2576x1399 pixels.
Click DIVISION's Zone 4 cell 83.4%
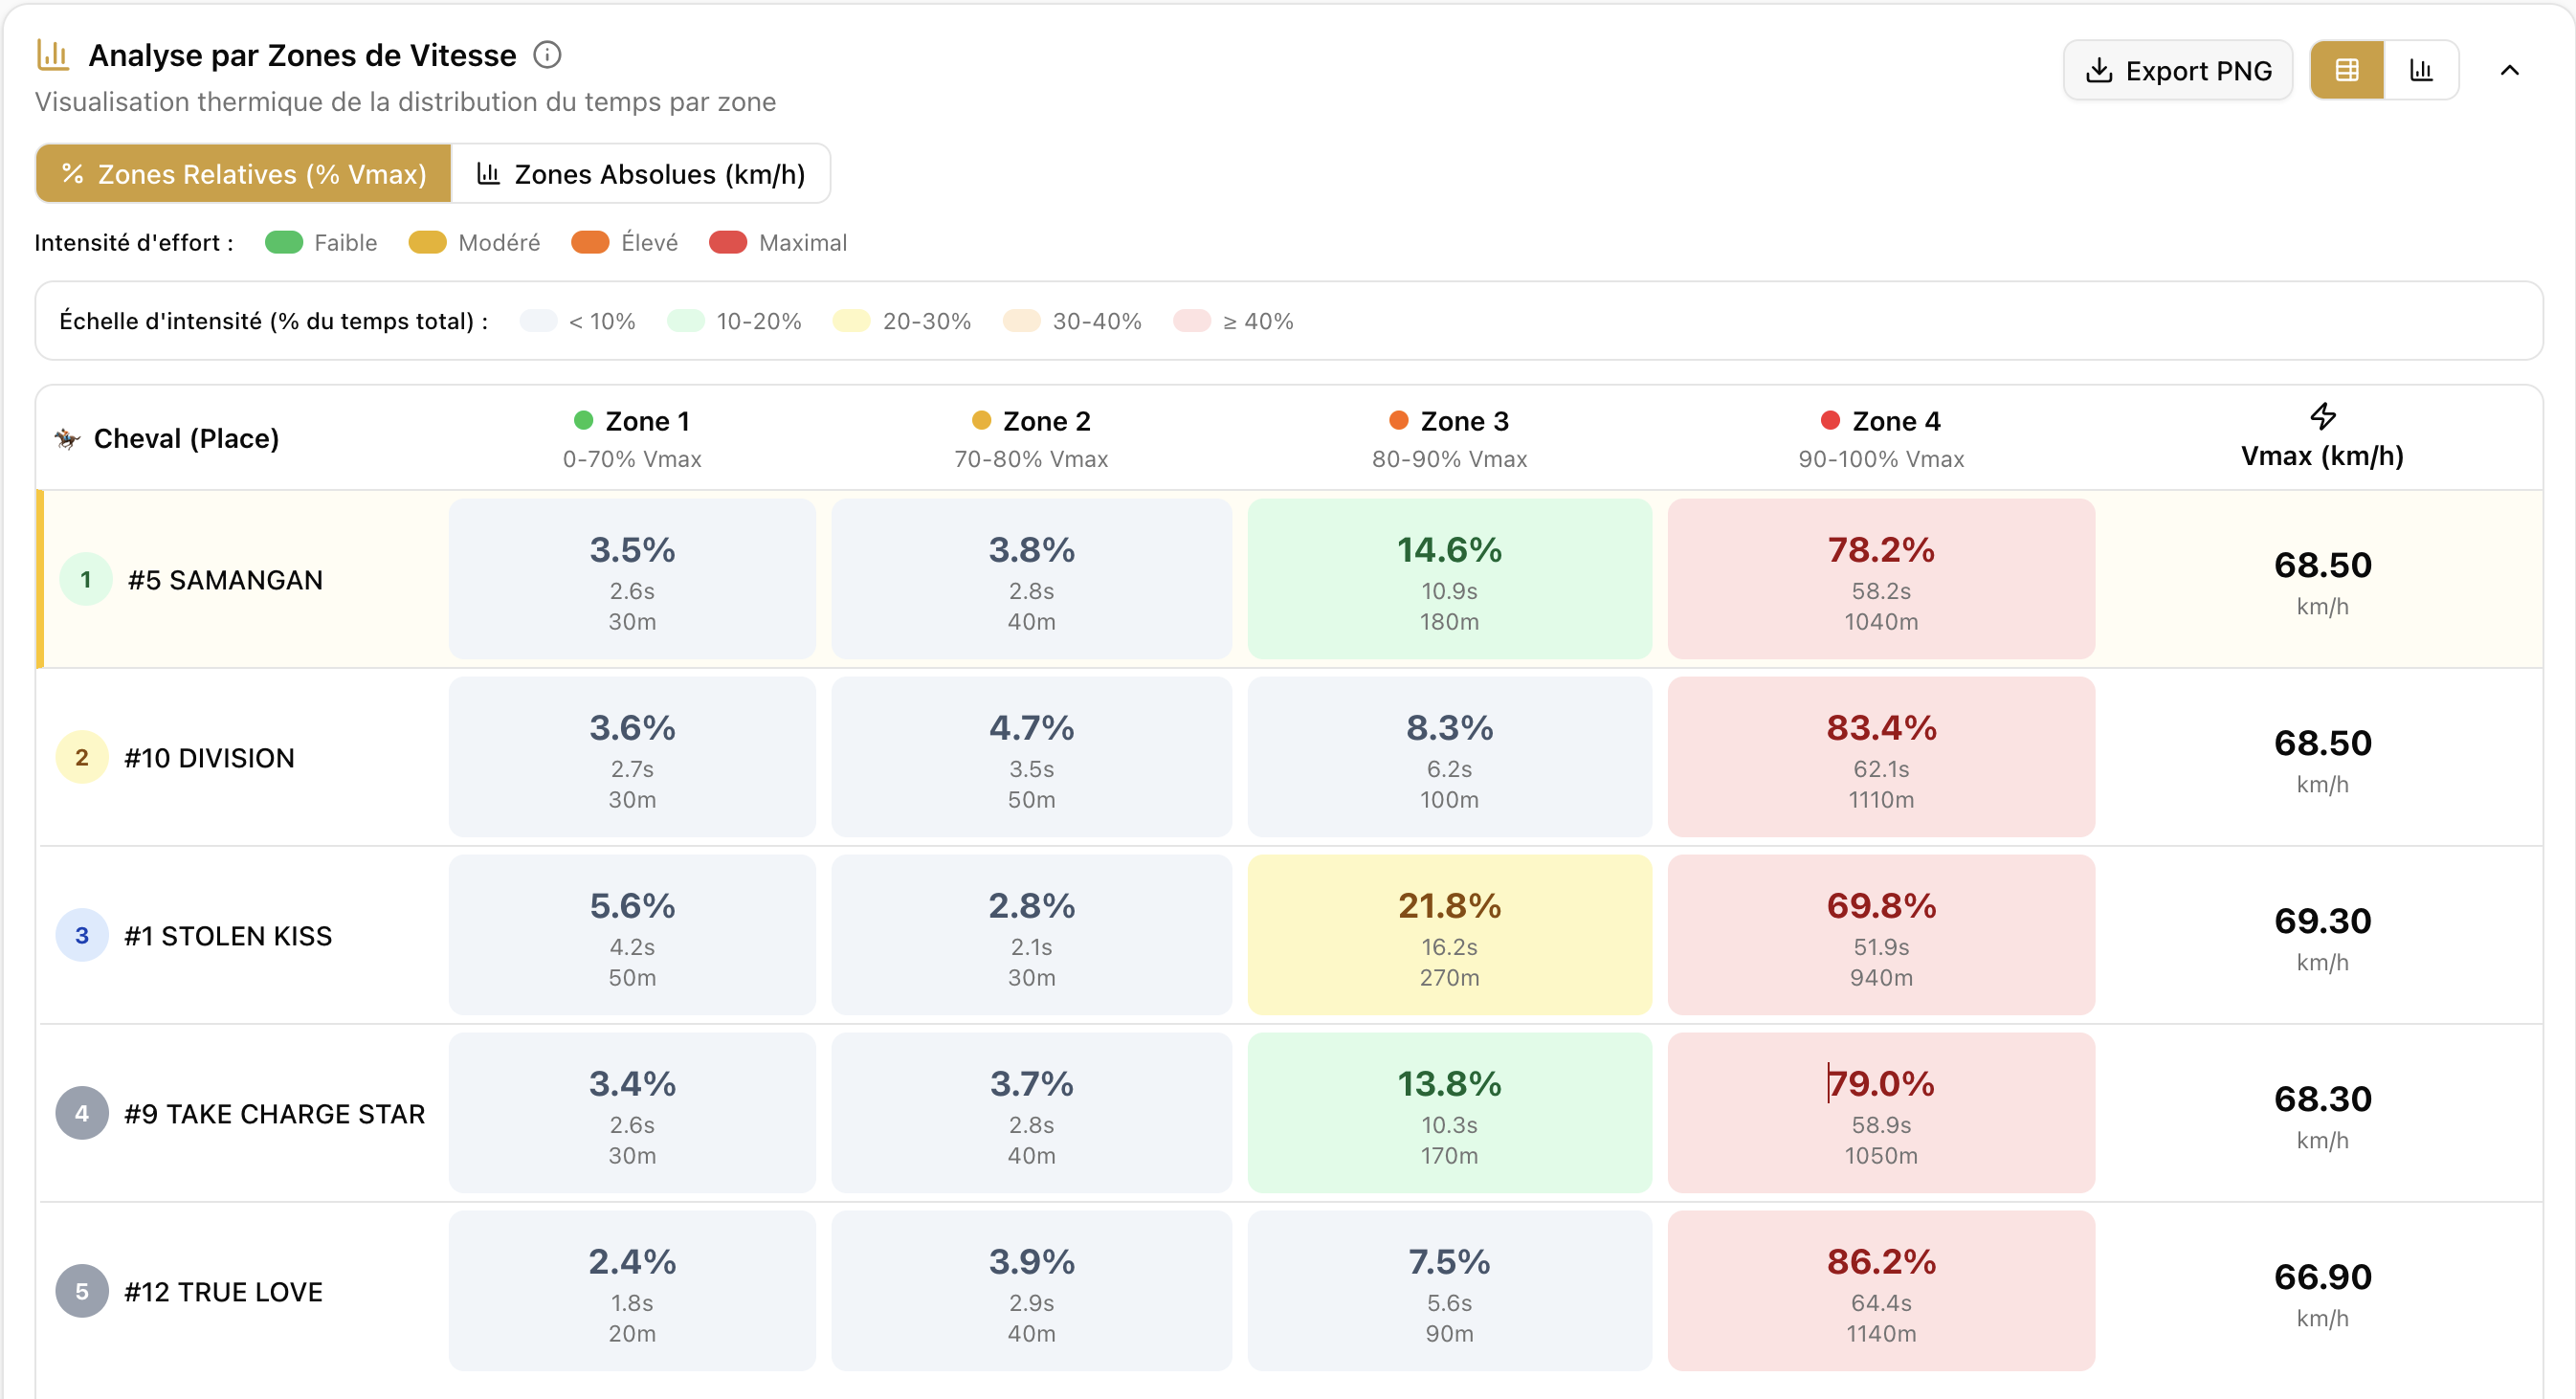1881,757
